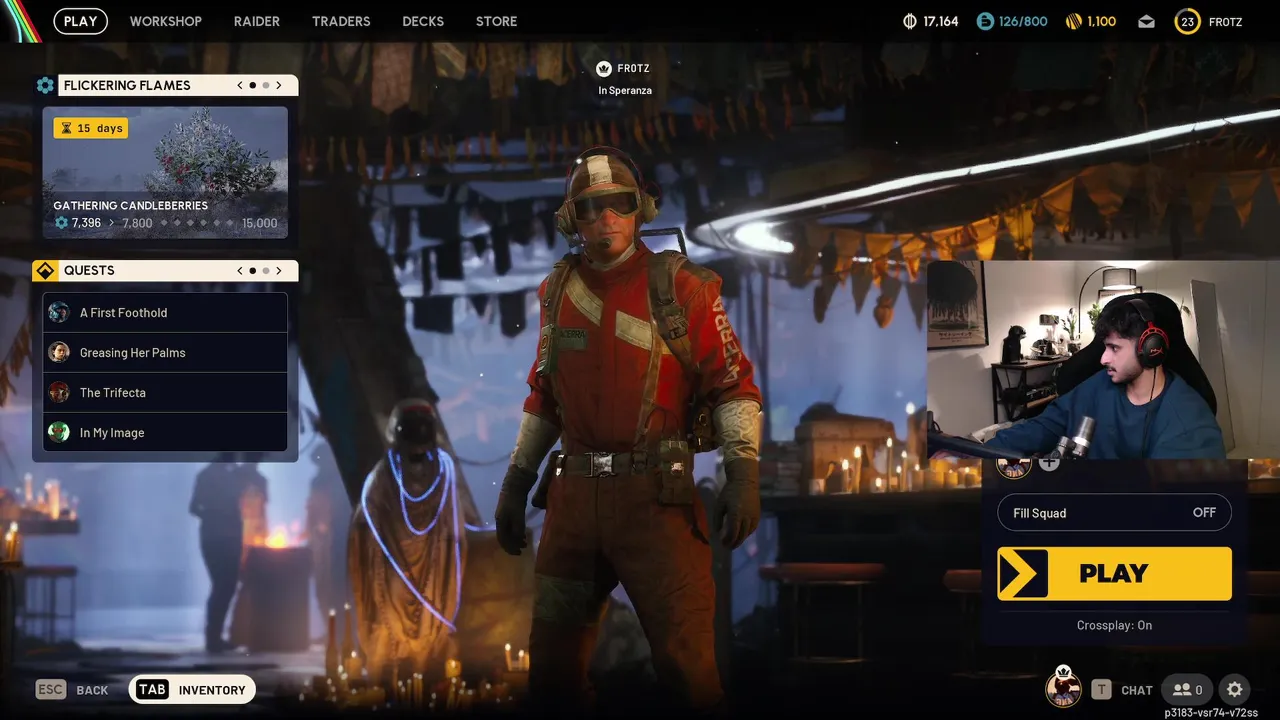The image size is (1280, 720).
Task: Go back with the ESC Back button
Action: 72,689
